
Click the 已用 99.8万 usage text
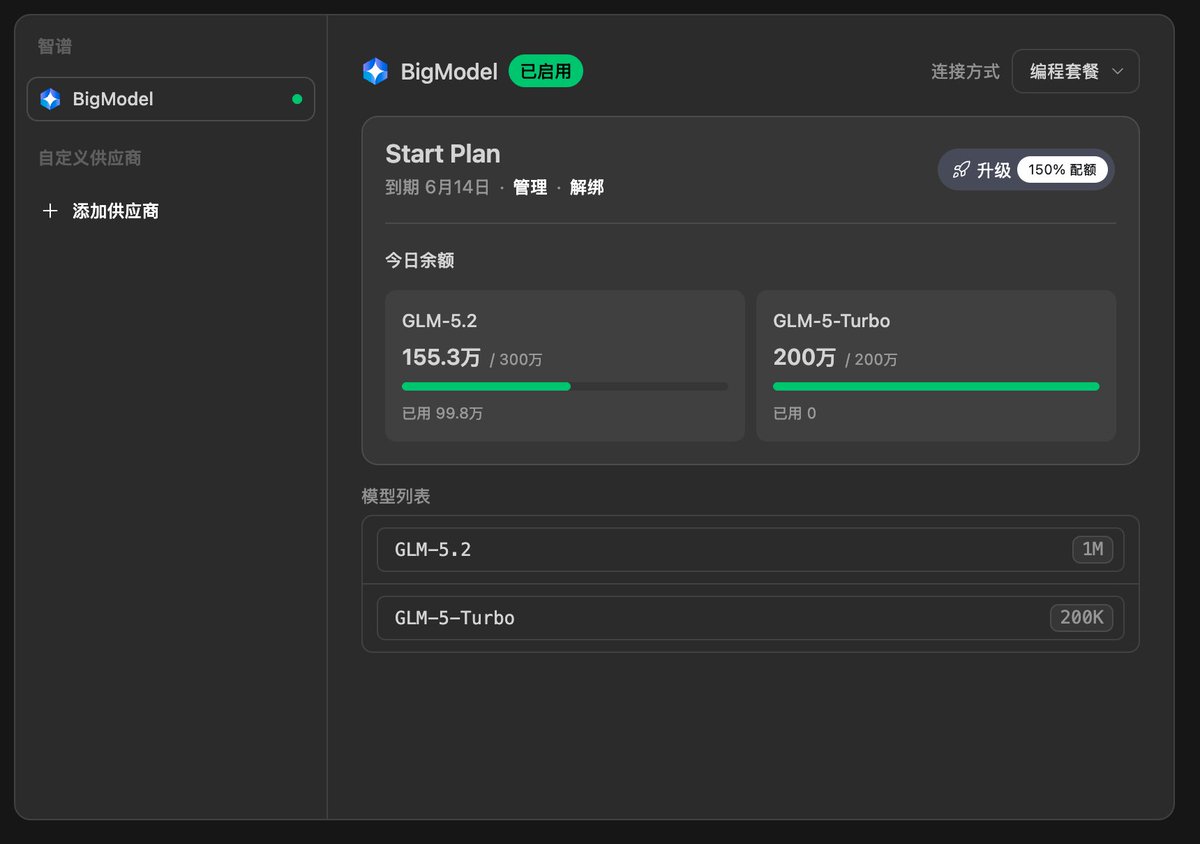442,413
